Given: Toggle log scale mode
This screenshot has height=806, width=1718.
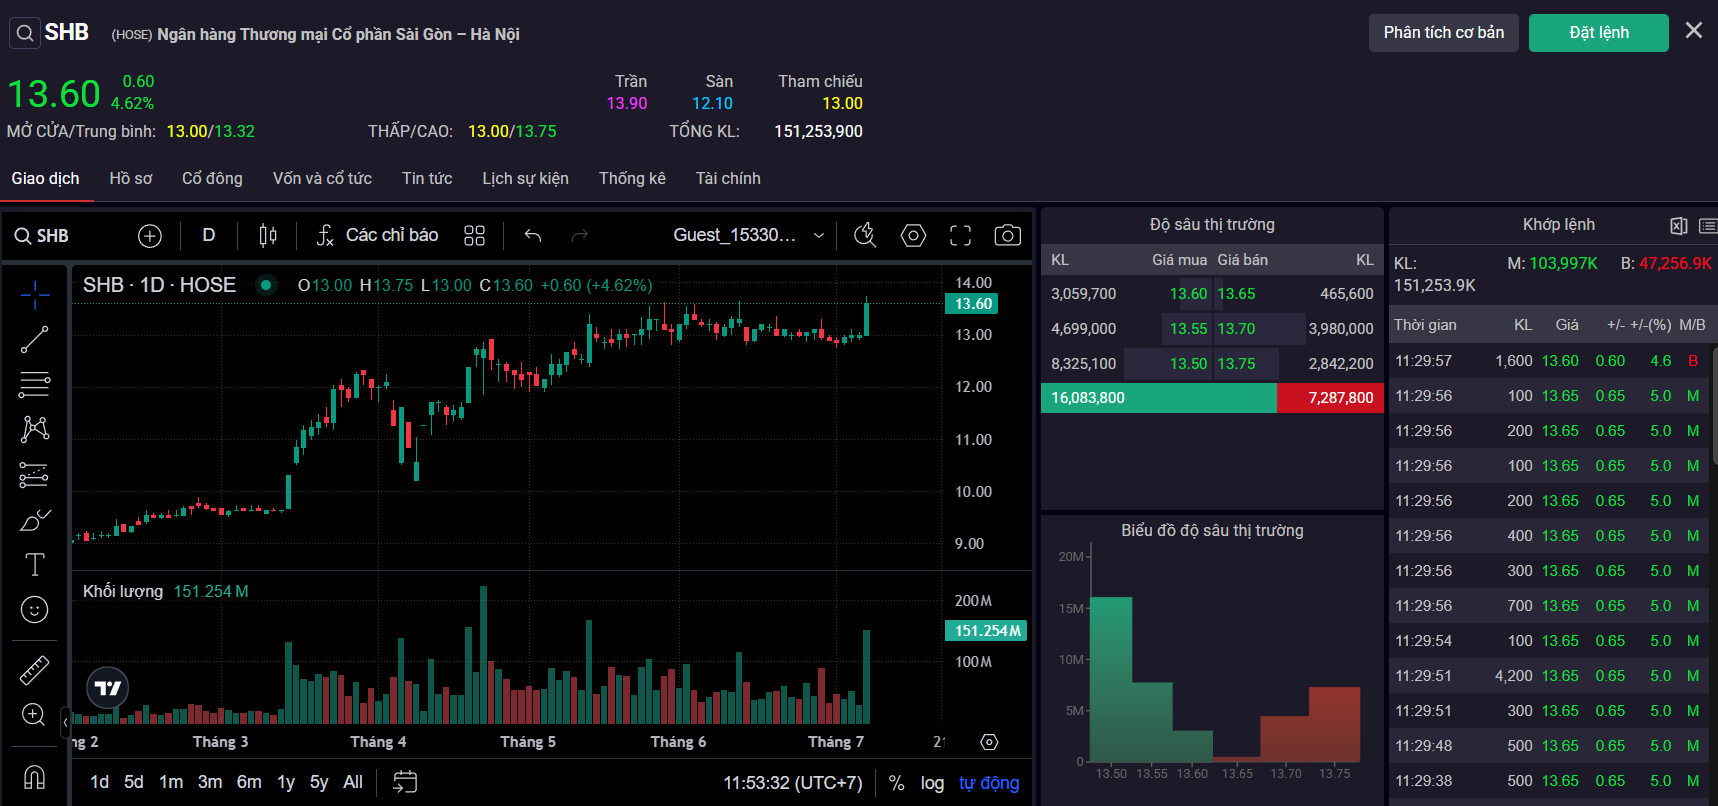Looking at the screenshot, I should (933, 783).
